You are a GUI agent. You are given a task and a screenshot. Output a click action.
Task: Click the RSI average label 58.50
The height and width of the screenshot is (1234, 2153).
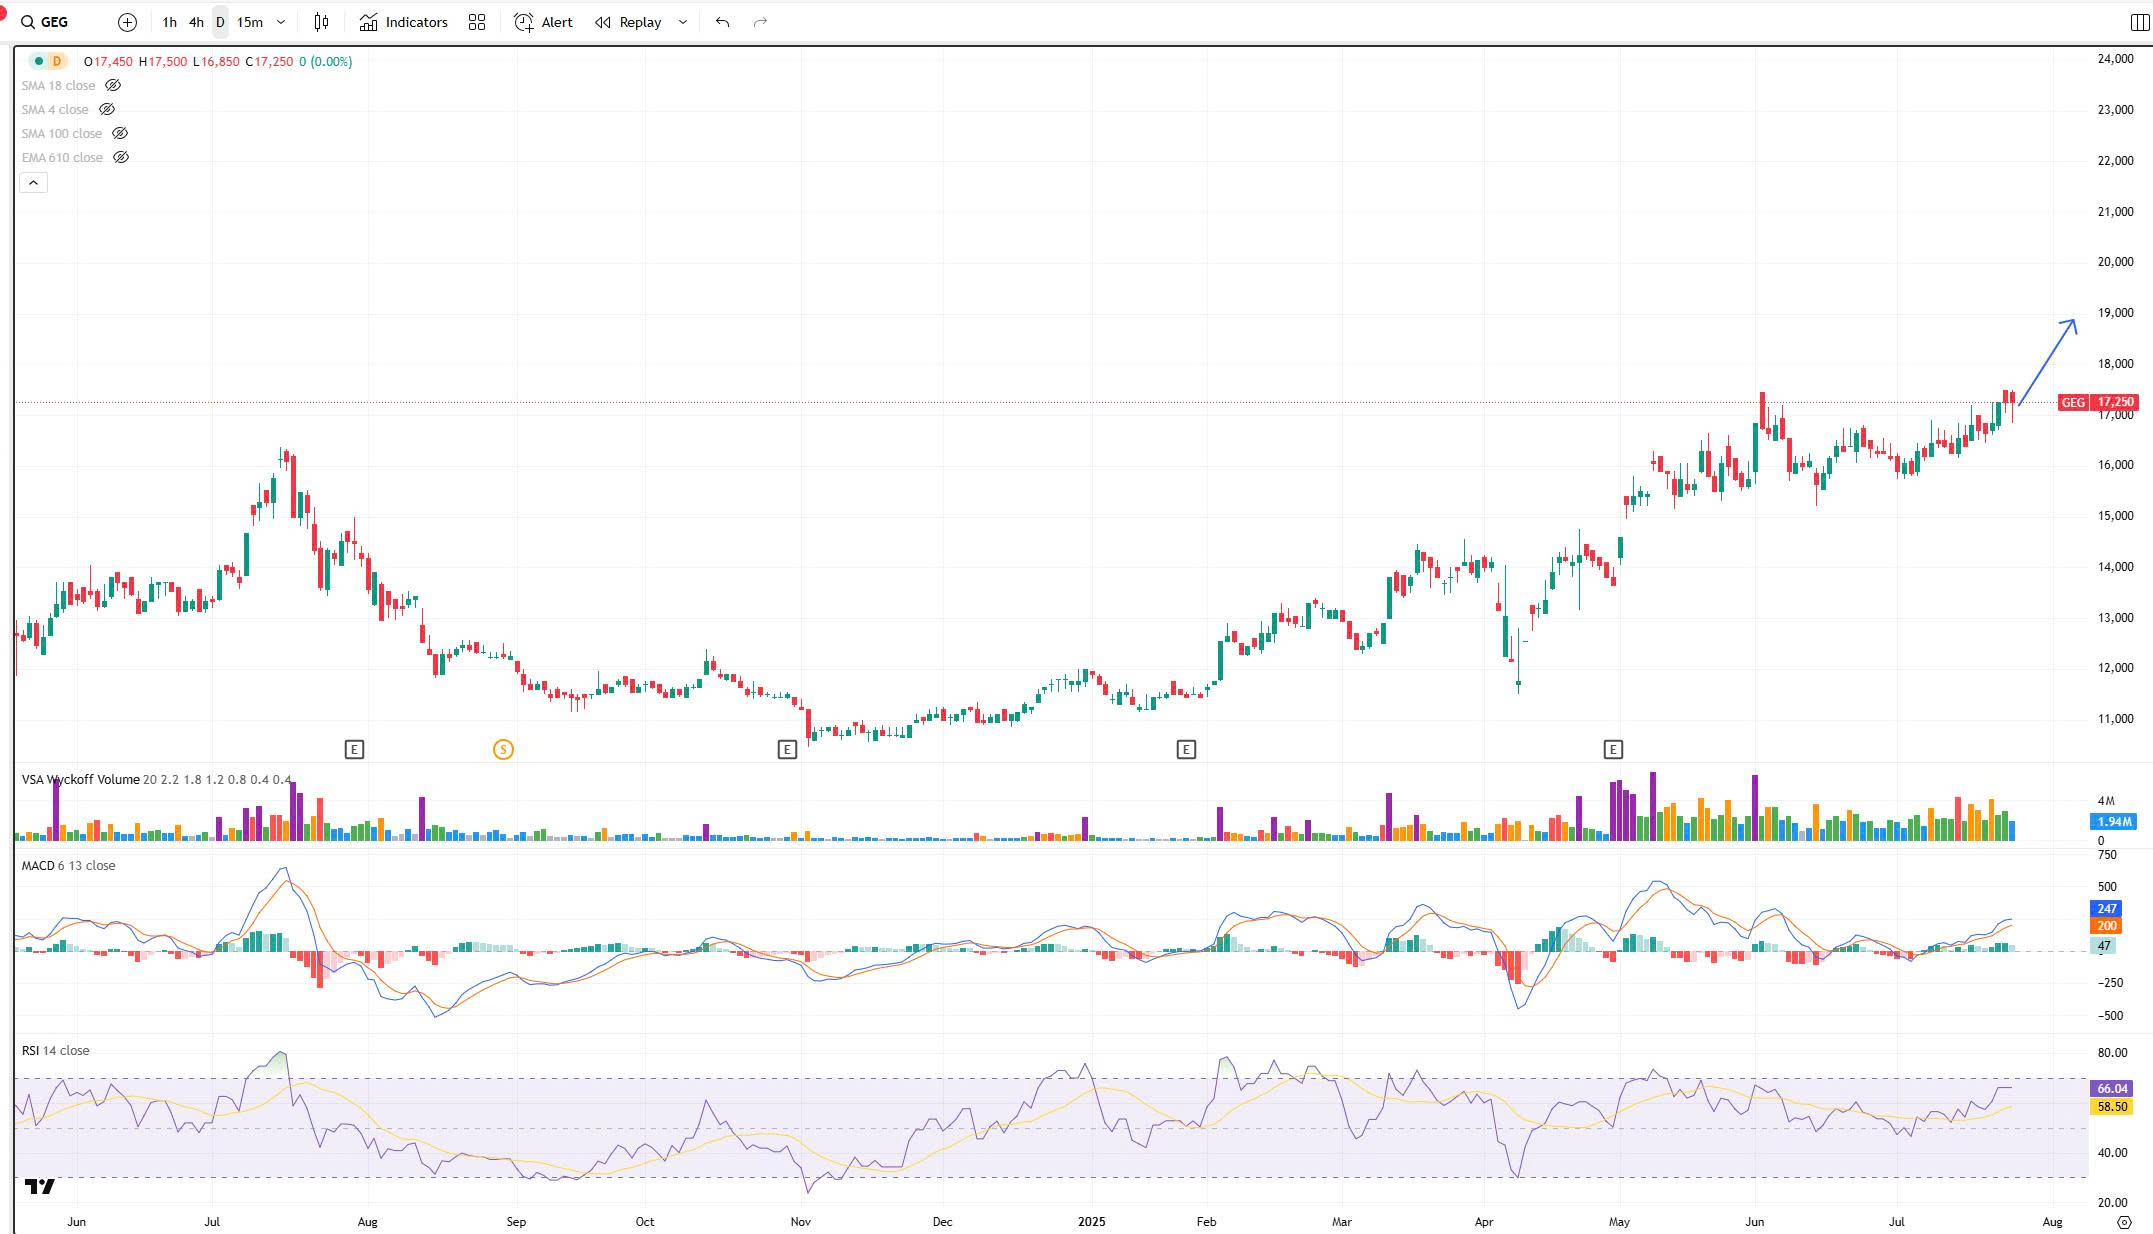coord(2111,1107)
